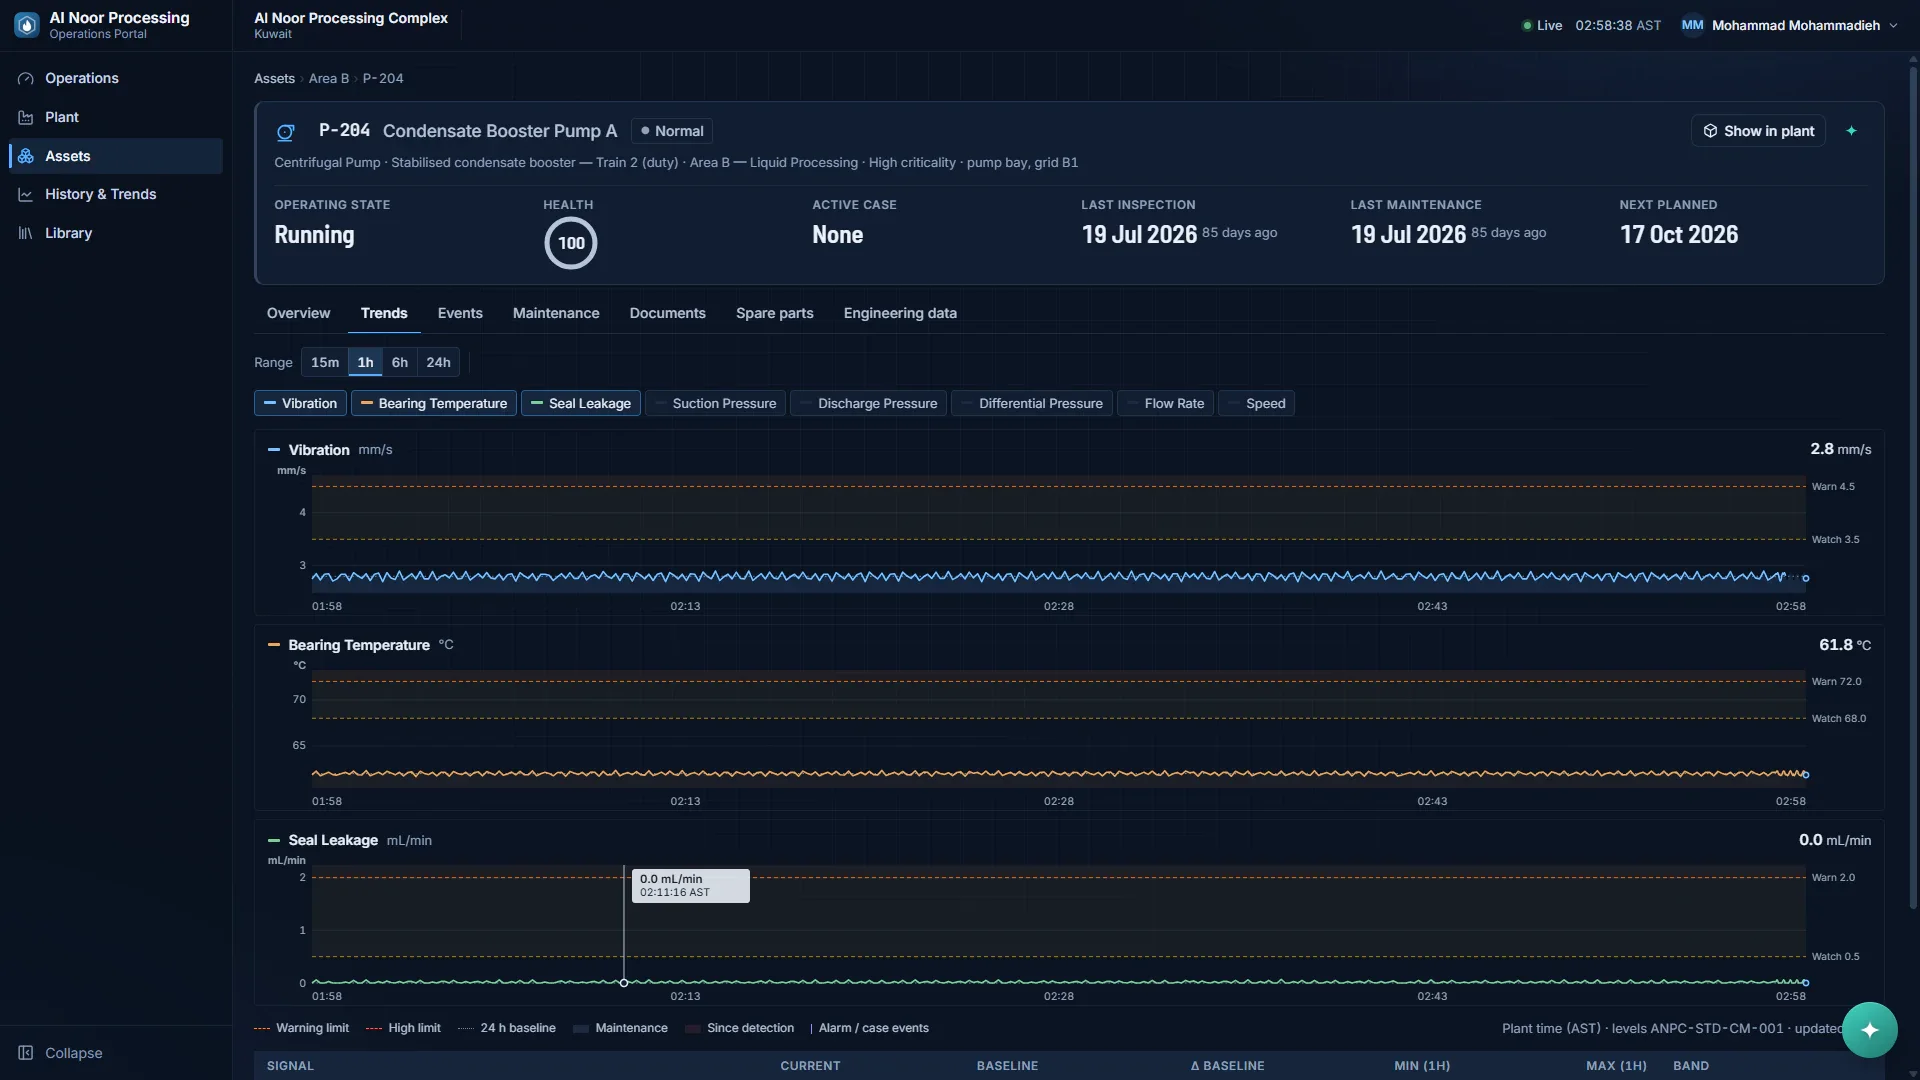The image size is (1920, 1080).
Task: Go to Area B breadcrumb
Action: 329,78
